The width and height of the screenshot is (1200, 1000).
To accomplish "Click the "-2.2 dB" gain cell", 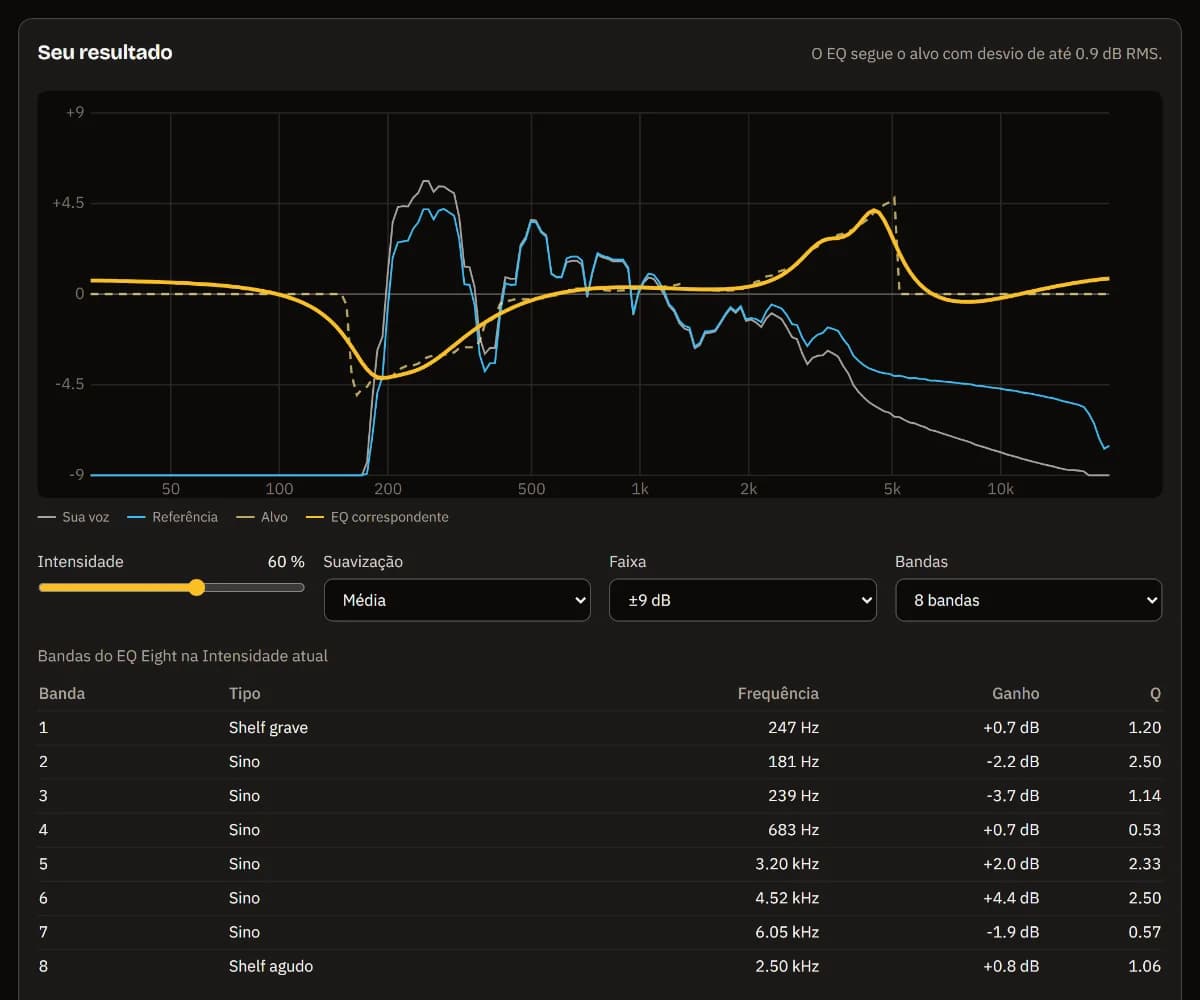I will tap(1012, 761).
